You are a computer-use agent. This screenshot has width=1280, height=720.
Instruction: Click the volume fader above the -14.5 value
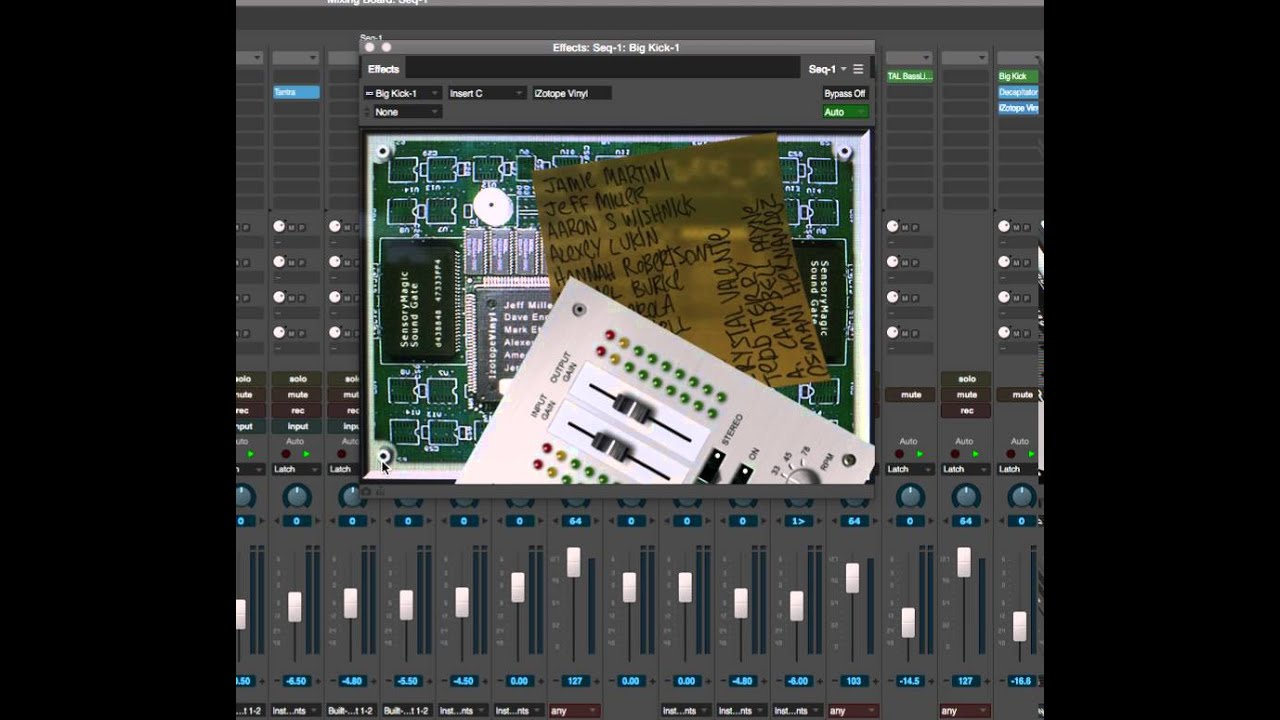click(908, 622)
